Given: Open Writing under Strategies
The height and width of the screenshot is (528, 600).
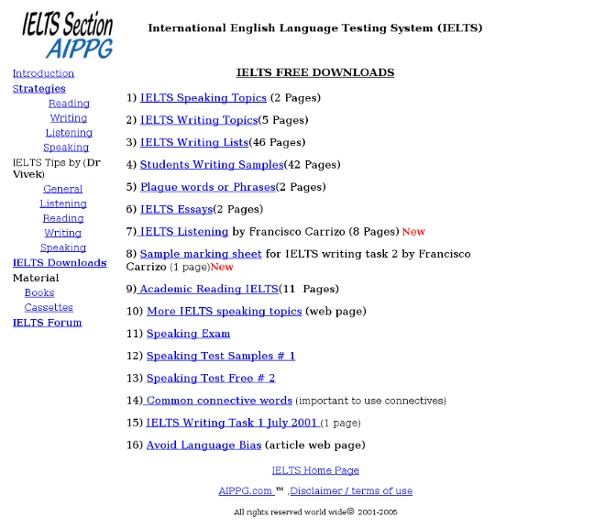Looking at the screenshot, I should click(x=68, y=118).
